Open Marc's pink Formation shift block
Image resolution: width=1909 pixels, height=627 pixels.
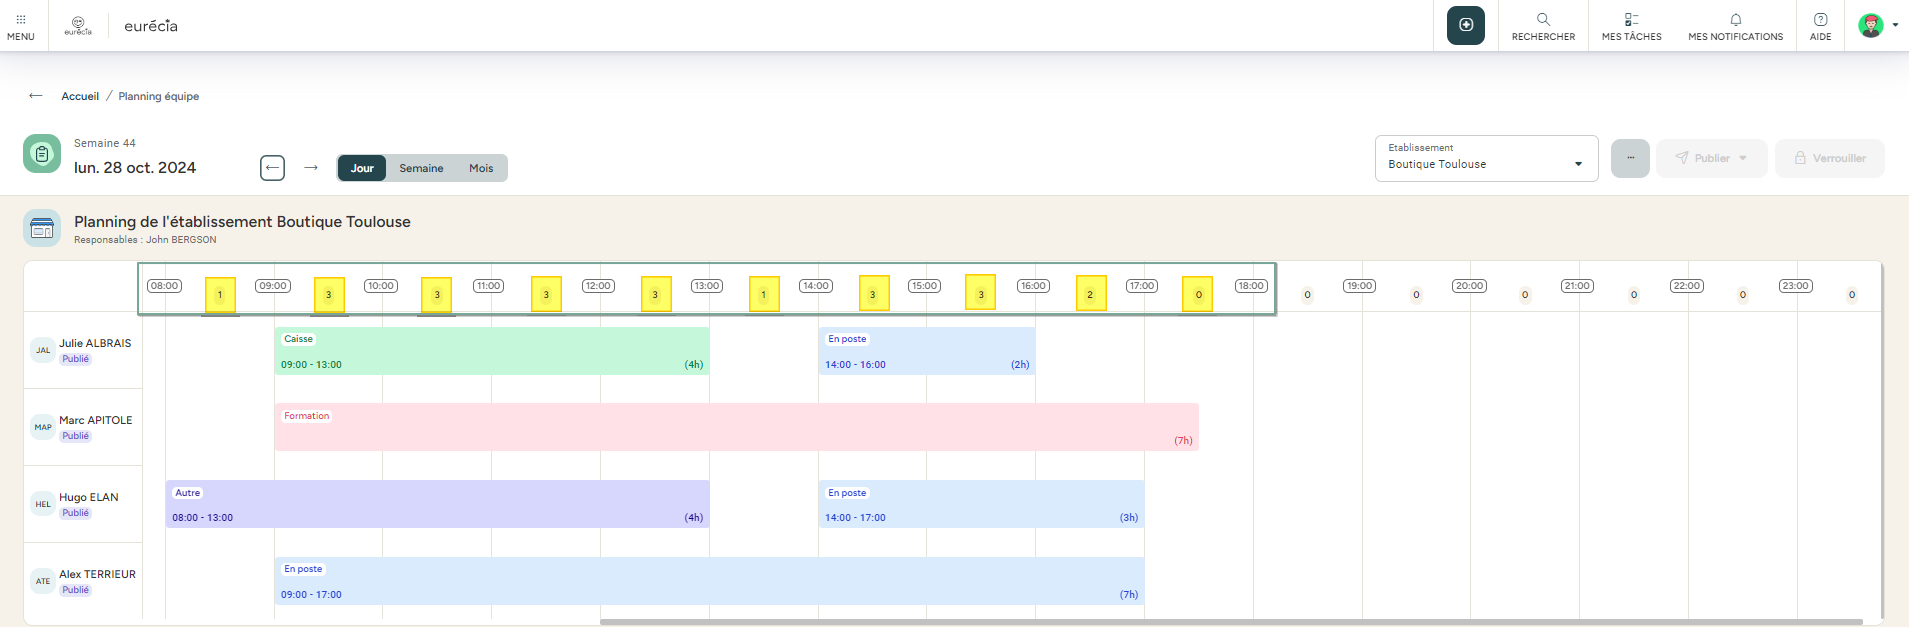point(737,427)
